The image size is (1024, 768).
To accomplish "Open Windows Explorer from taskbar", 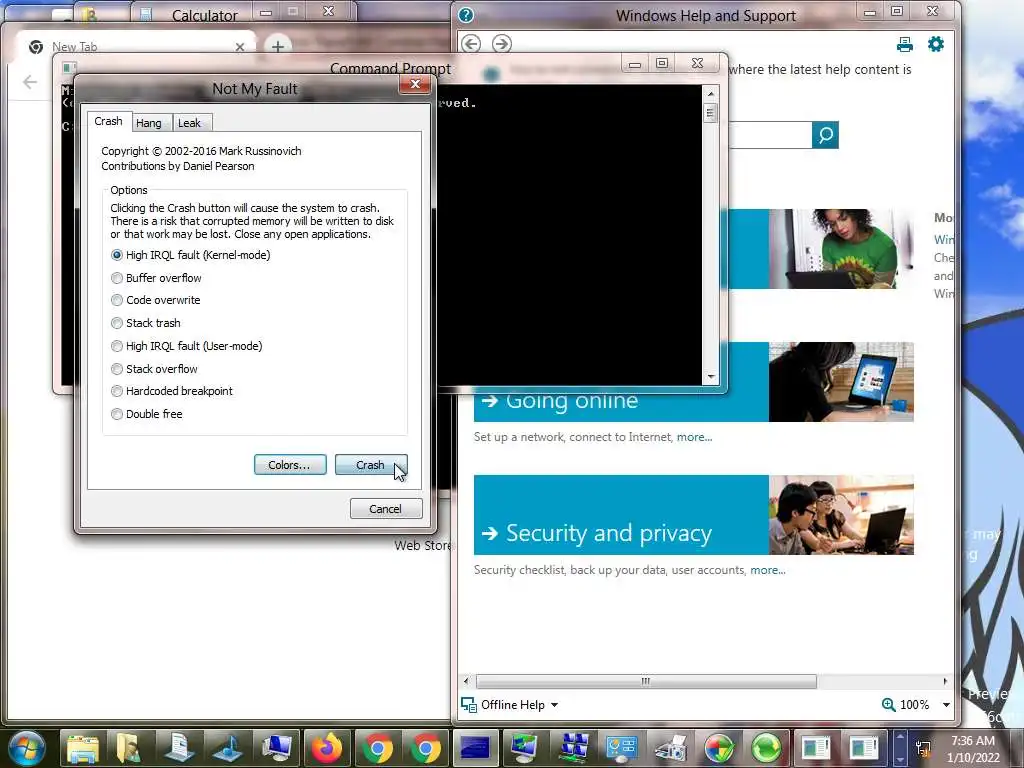I will [83, 748].
